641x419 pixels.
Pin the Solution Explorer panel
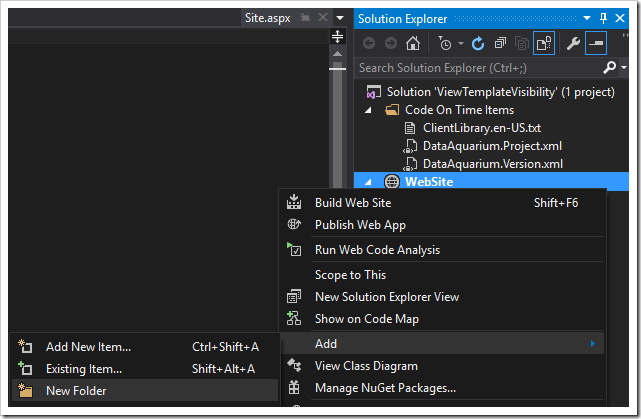pyautogui.click(x=603, y=18)
